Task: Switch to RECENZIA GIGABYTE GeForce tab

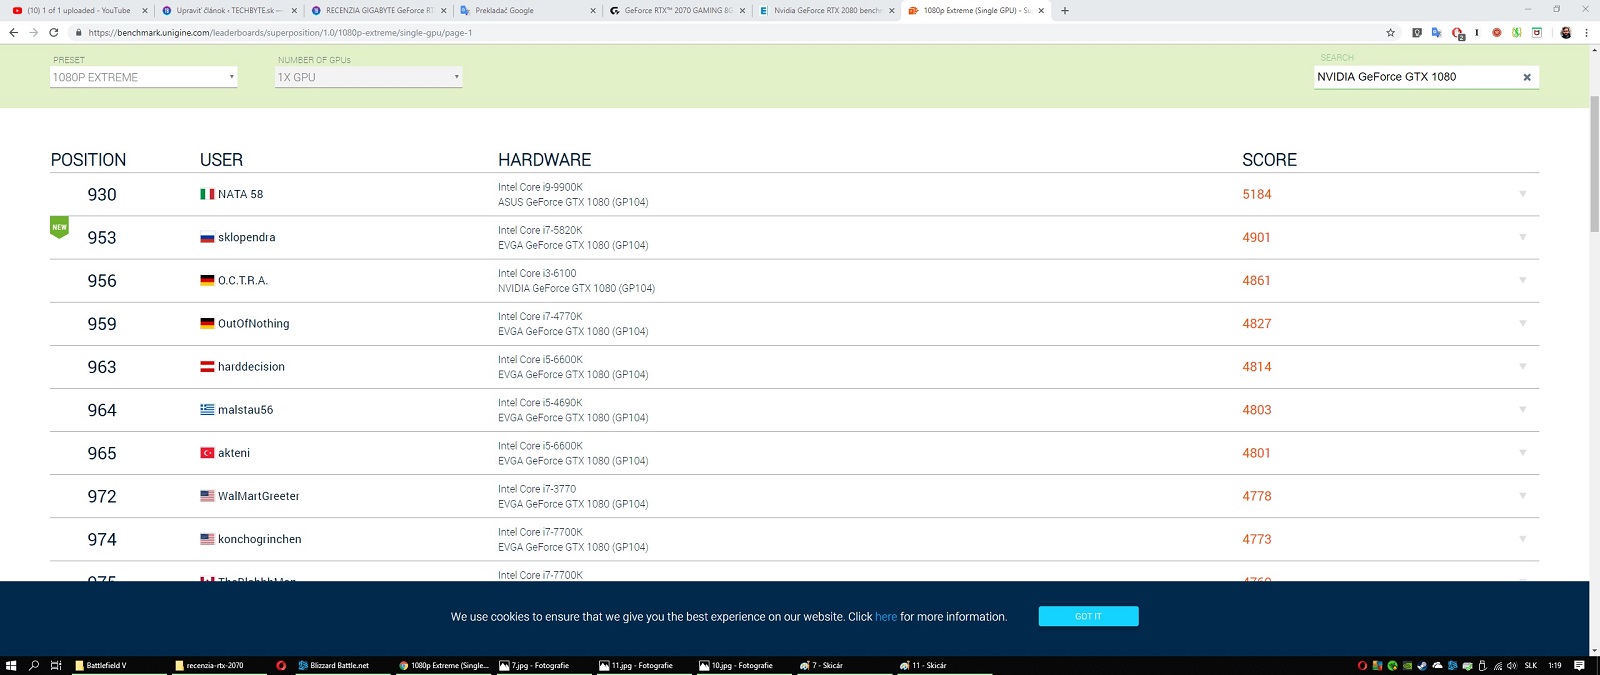Action: (378, 10)
